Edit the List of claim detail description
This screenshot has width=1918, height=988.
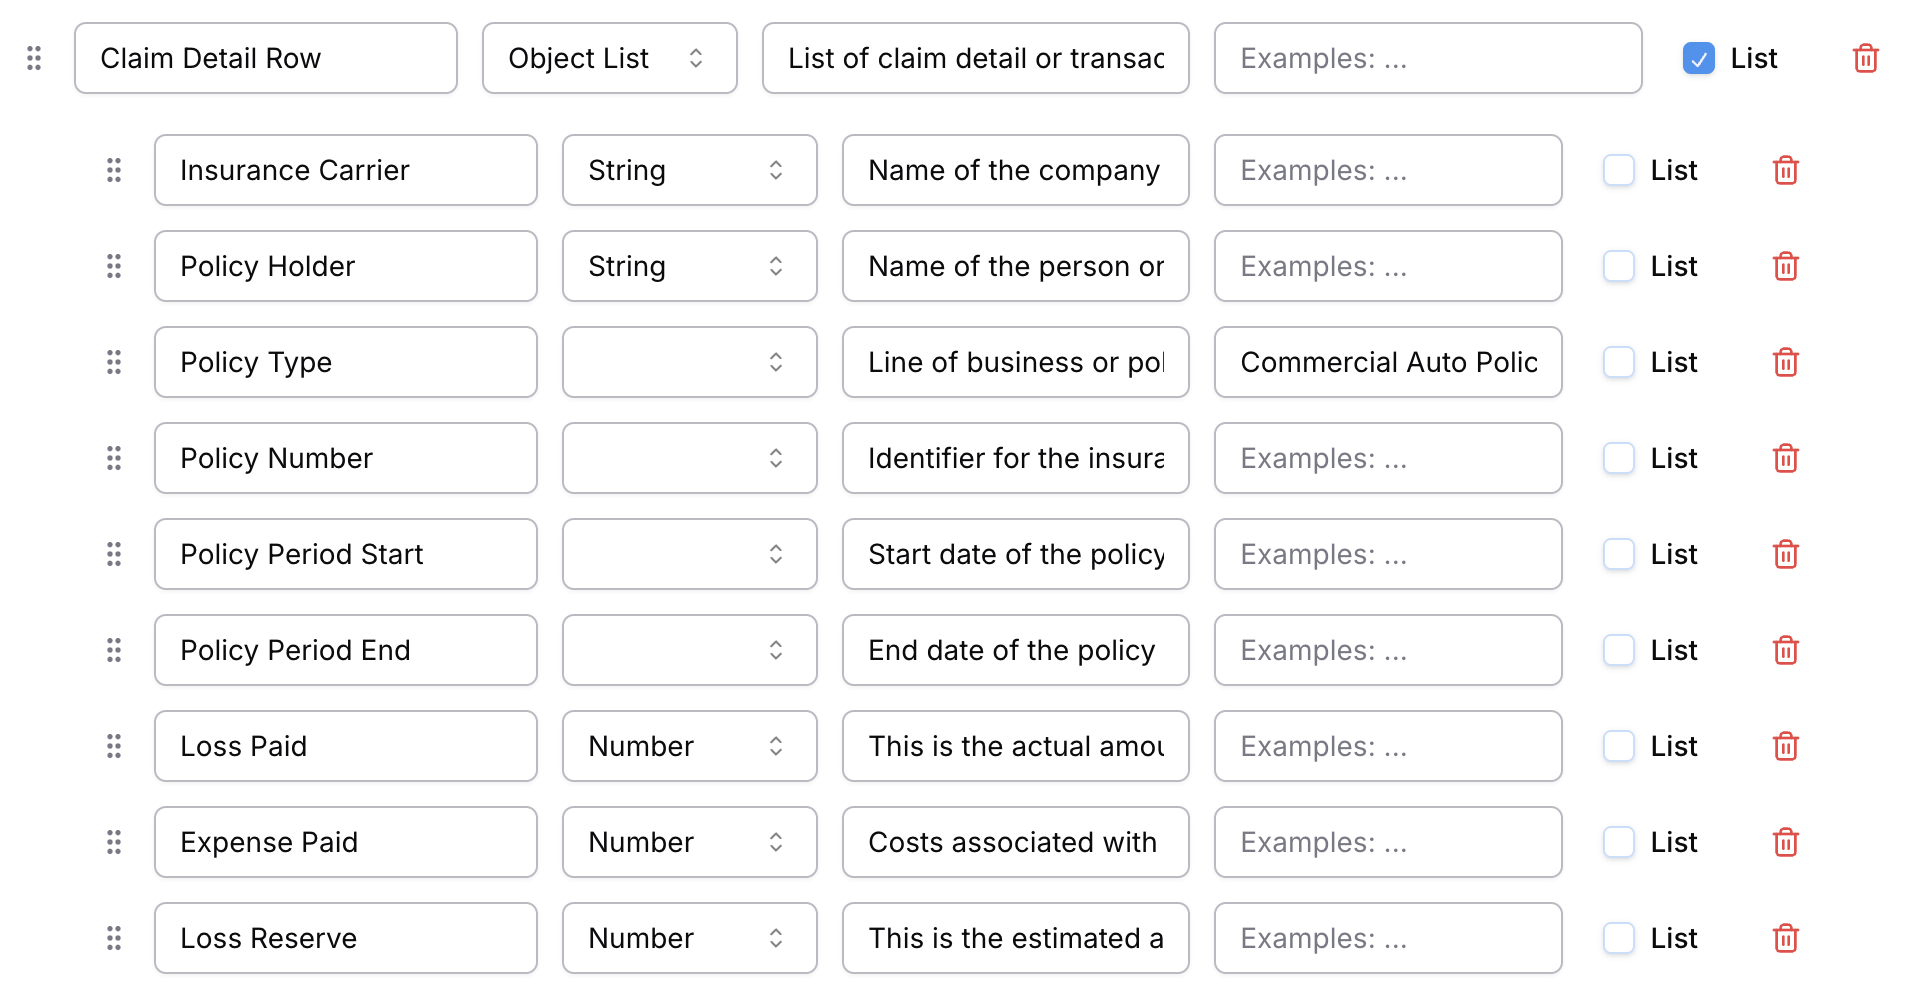click(x=975, y=58)
